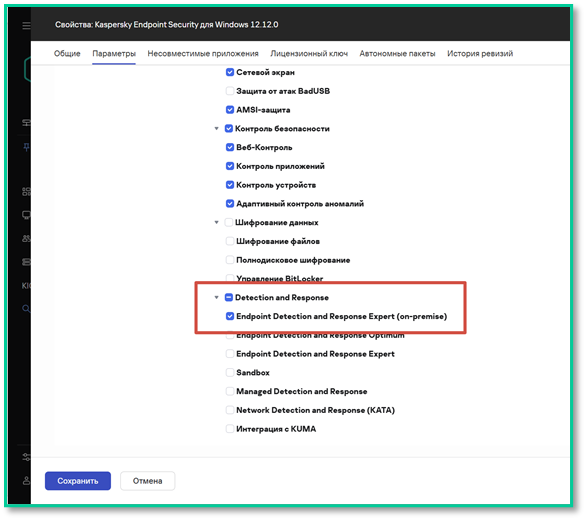586x520 pixels.
Task: Open the hamburger menu in the sidebar
Action: point(26,25)
